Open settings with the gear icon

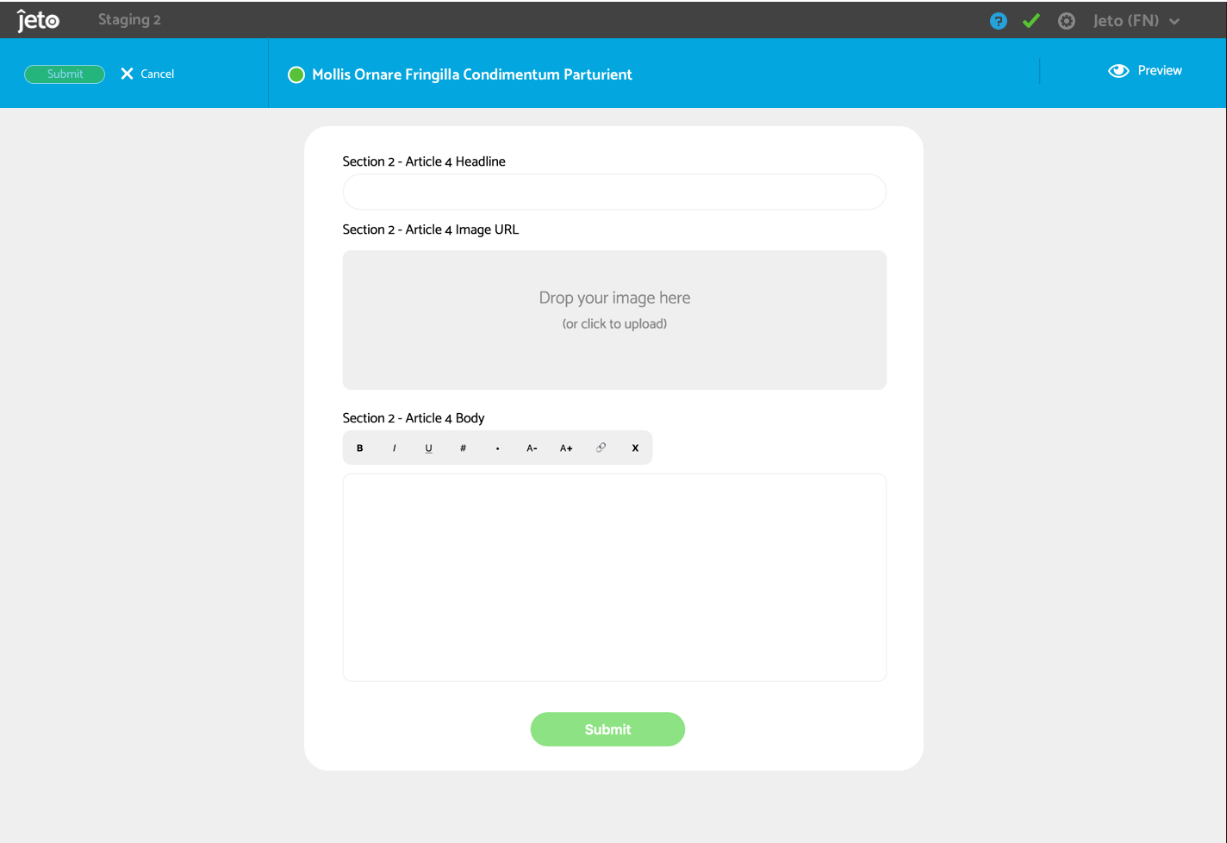(x=1066, y=21)
